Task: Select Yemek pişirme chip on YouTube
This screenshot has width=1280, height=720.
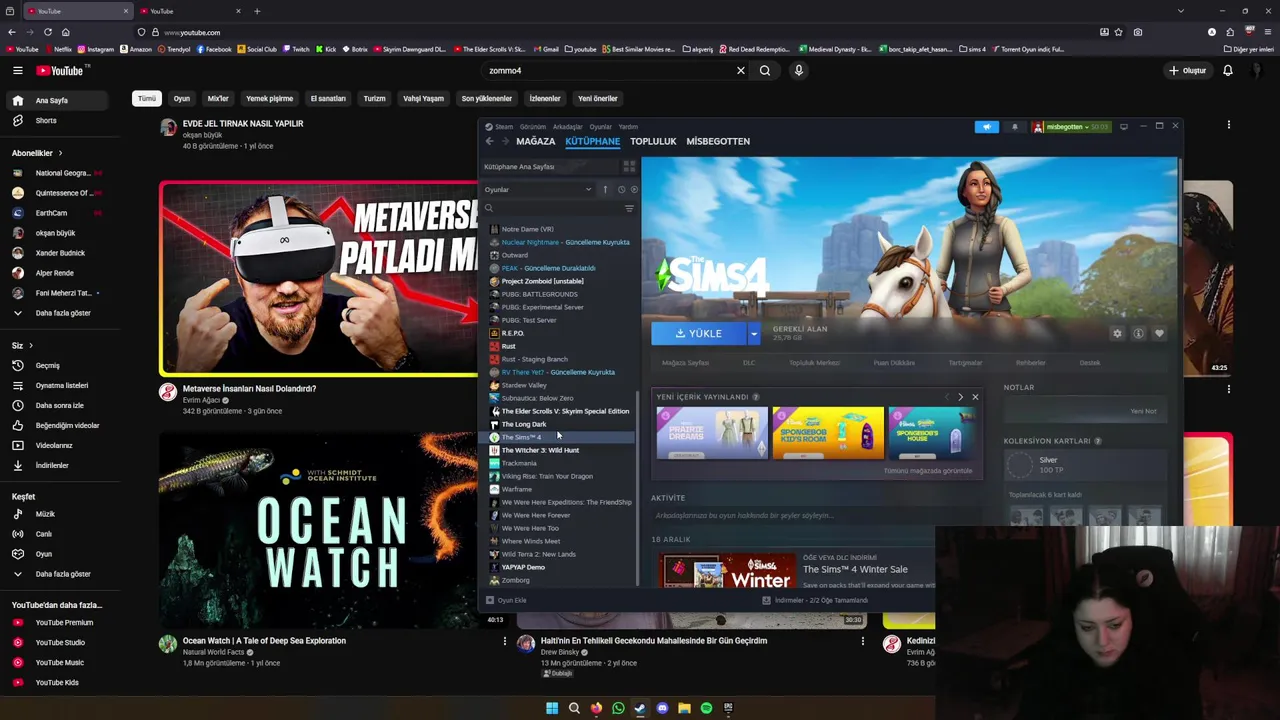Action: click(270, 98)
